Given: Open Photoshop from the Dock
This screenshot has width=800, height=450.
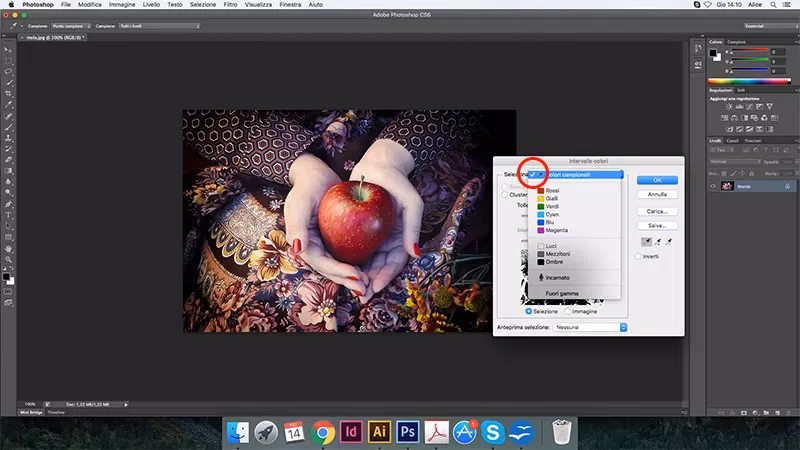Looking at the screenshot, I should (408, 431).
